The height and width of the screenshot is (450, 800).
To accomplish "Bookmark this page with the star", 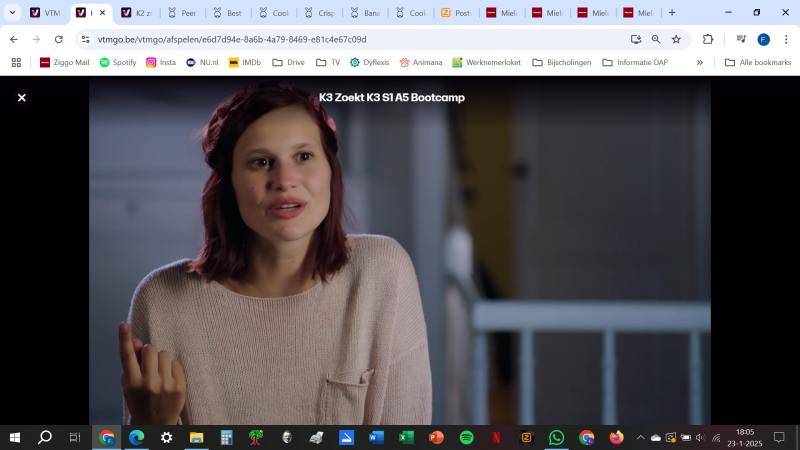I will (676, 39).
